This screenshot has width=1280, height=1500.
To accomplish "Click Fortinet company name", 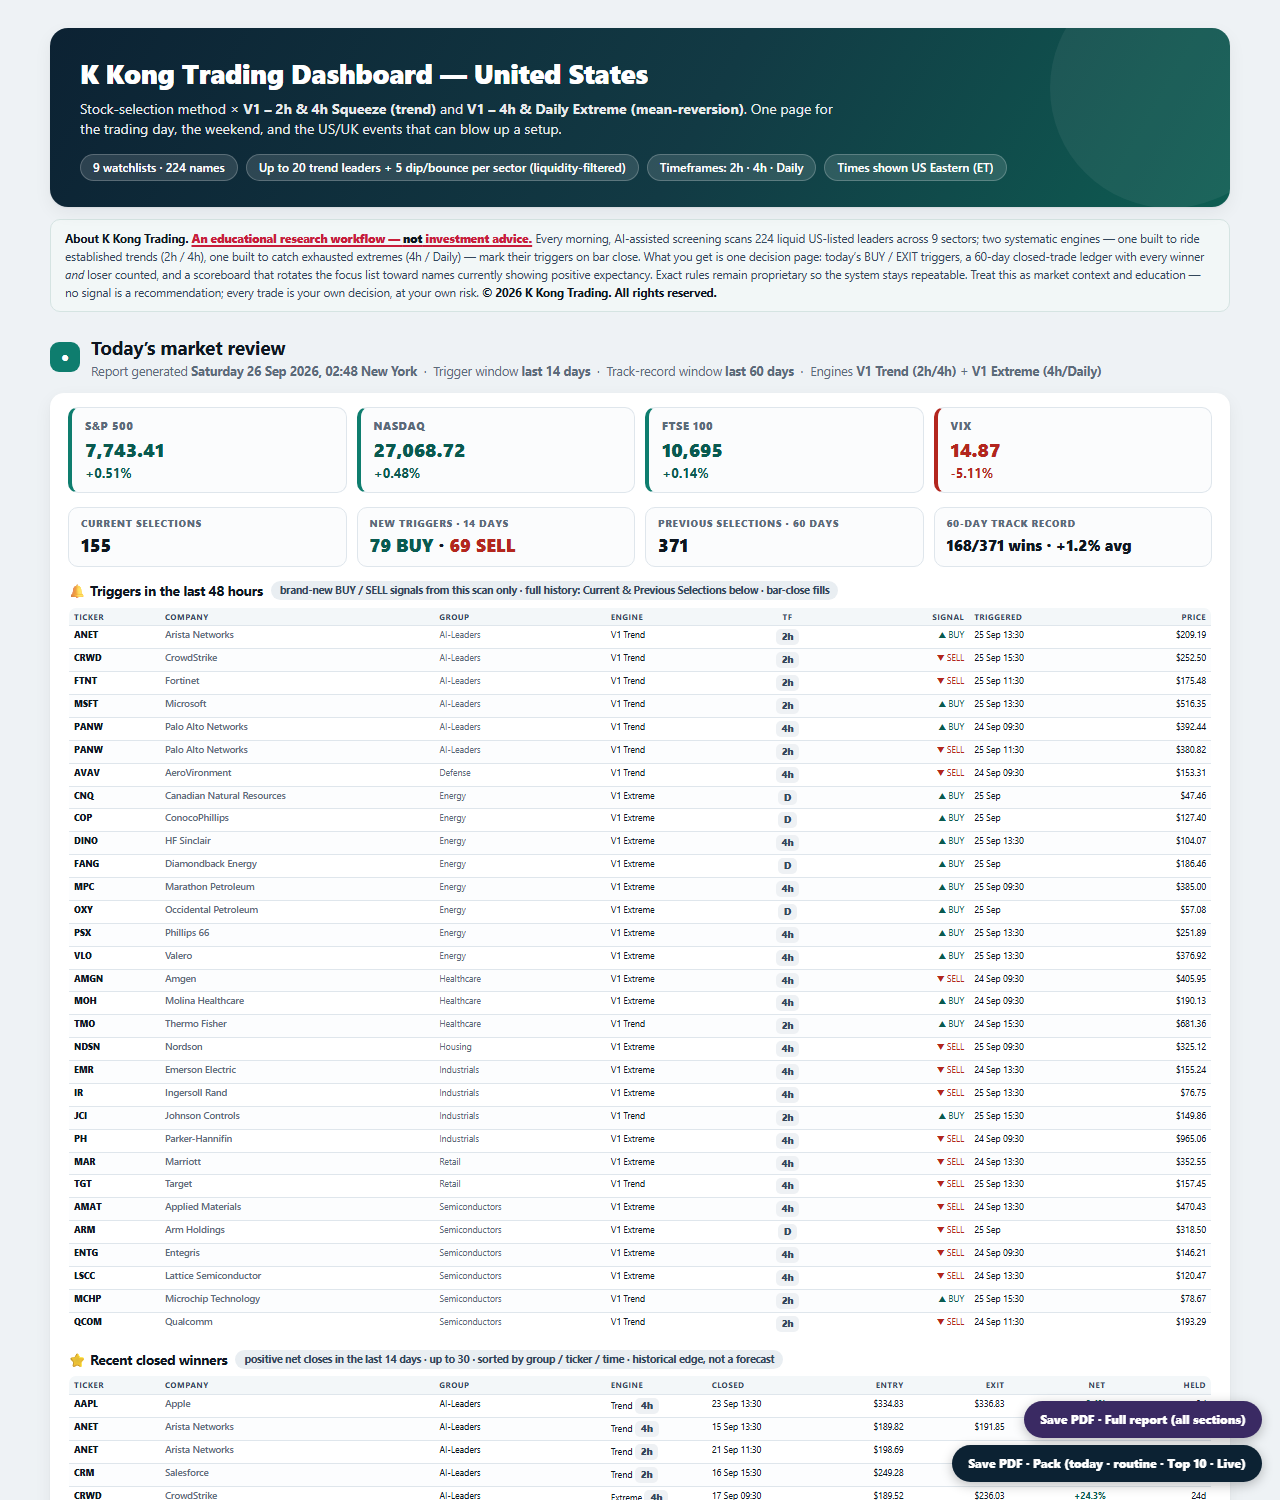I will [182, 681].
